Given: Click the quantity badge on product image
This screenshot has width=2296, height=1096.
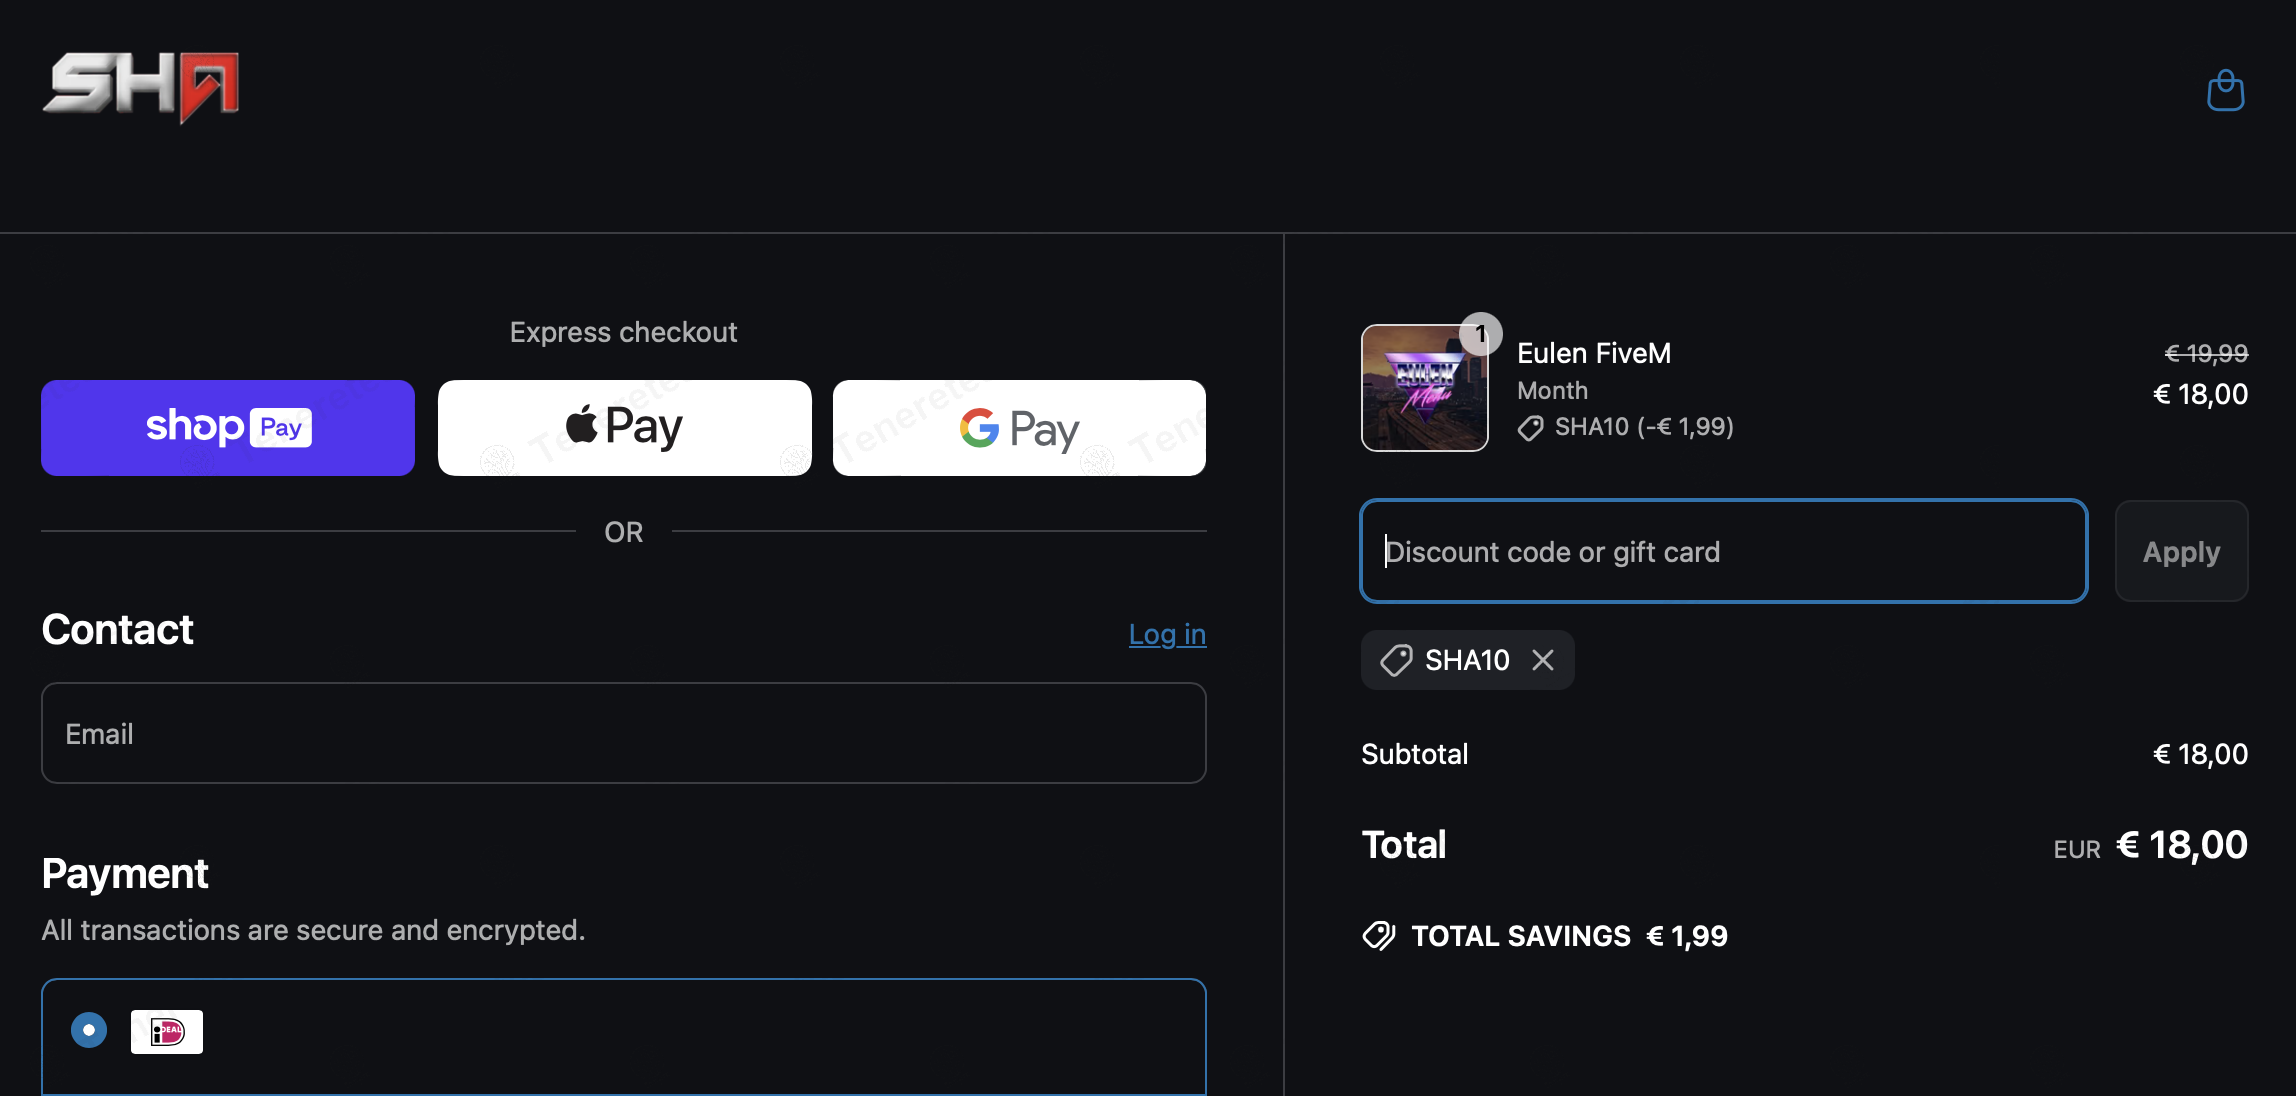Looking at the screenshot, I should pyautogui.click(x=1480, y=334).
